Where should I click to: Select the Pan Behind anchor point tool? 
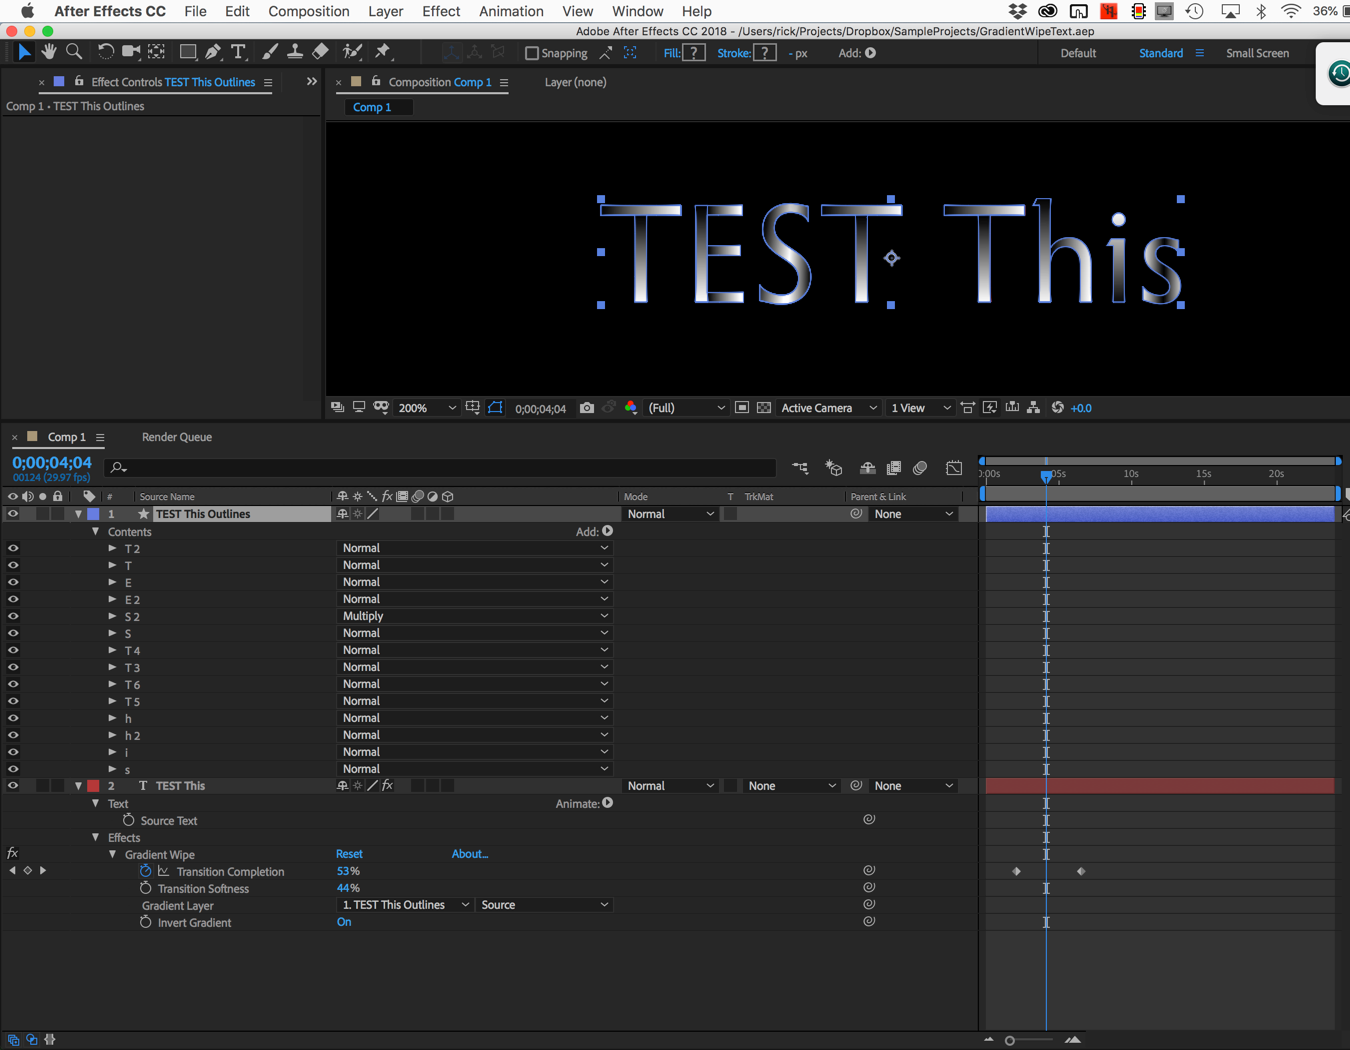pos(157,52)
